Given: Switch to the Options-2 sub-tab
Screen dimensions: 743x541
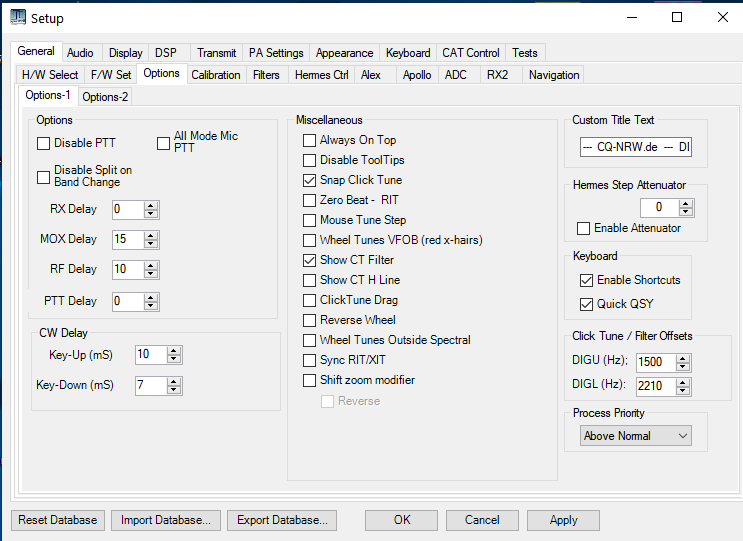Looking at the screenshot, I should pos(105,97).
